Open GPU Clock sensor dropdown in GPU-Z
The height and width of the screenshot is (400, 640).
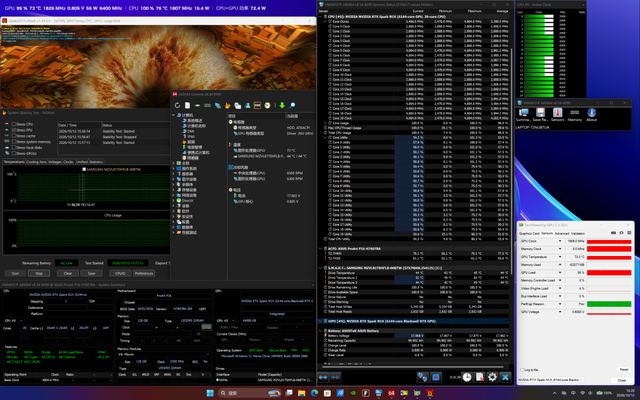tap(560, 241)
